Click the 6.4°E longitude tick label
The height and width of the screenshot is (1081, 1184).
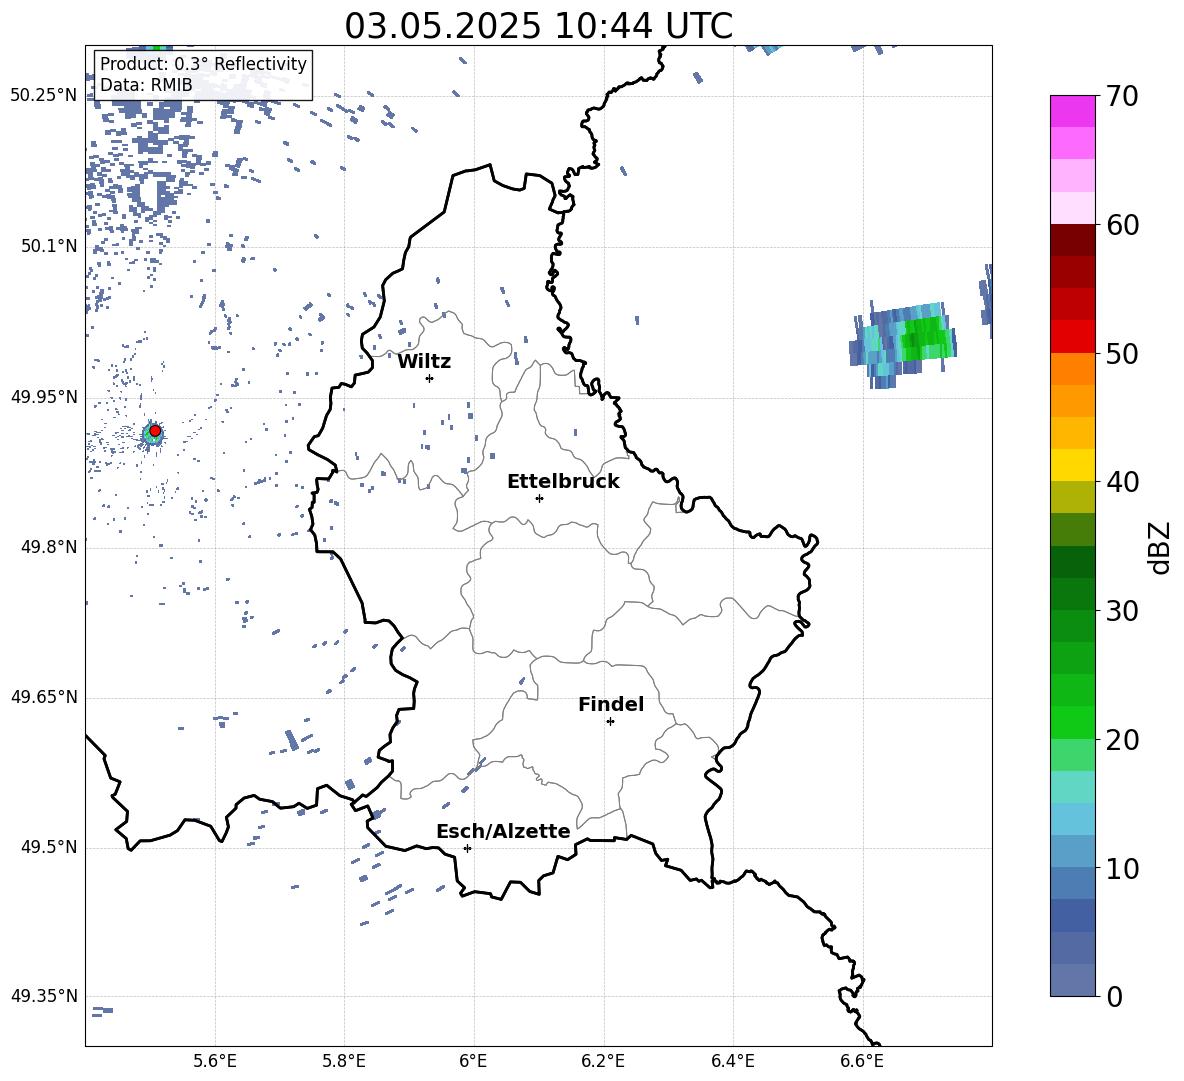tap(732, 1061)
